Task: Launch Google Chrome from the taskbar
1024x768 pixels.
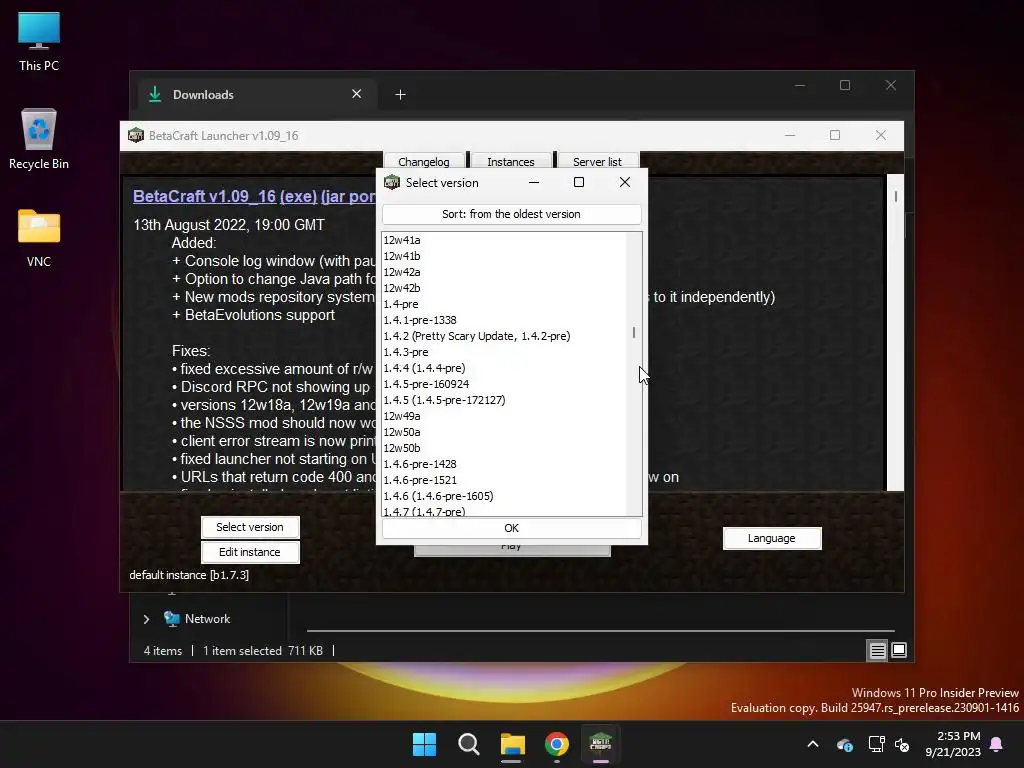Action: 556,744
